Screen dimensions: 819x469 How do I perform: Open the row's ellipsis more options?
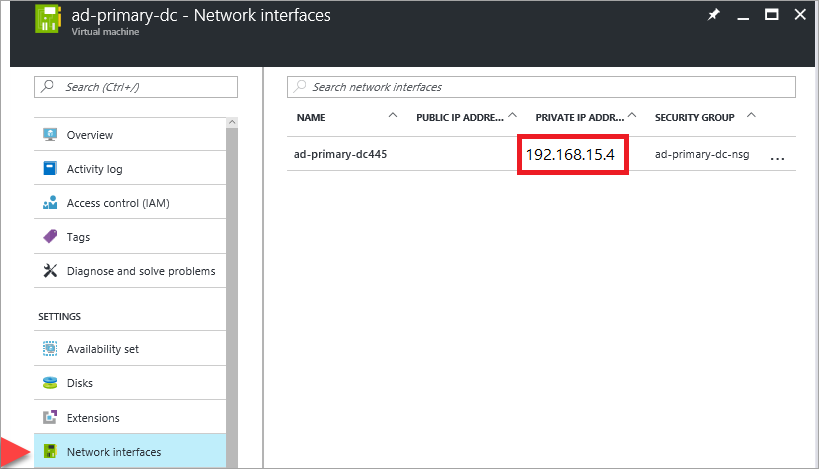tap(778, 157)
